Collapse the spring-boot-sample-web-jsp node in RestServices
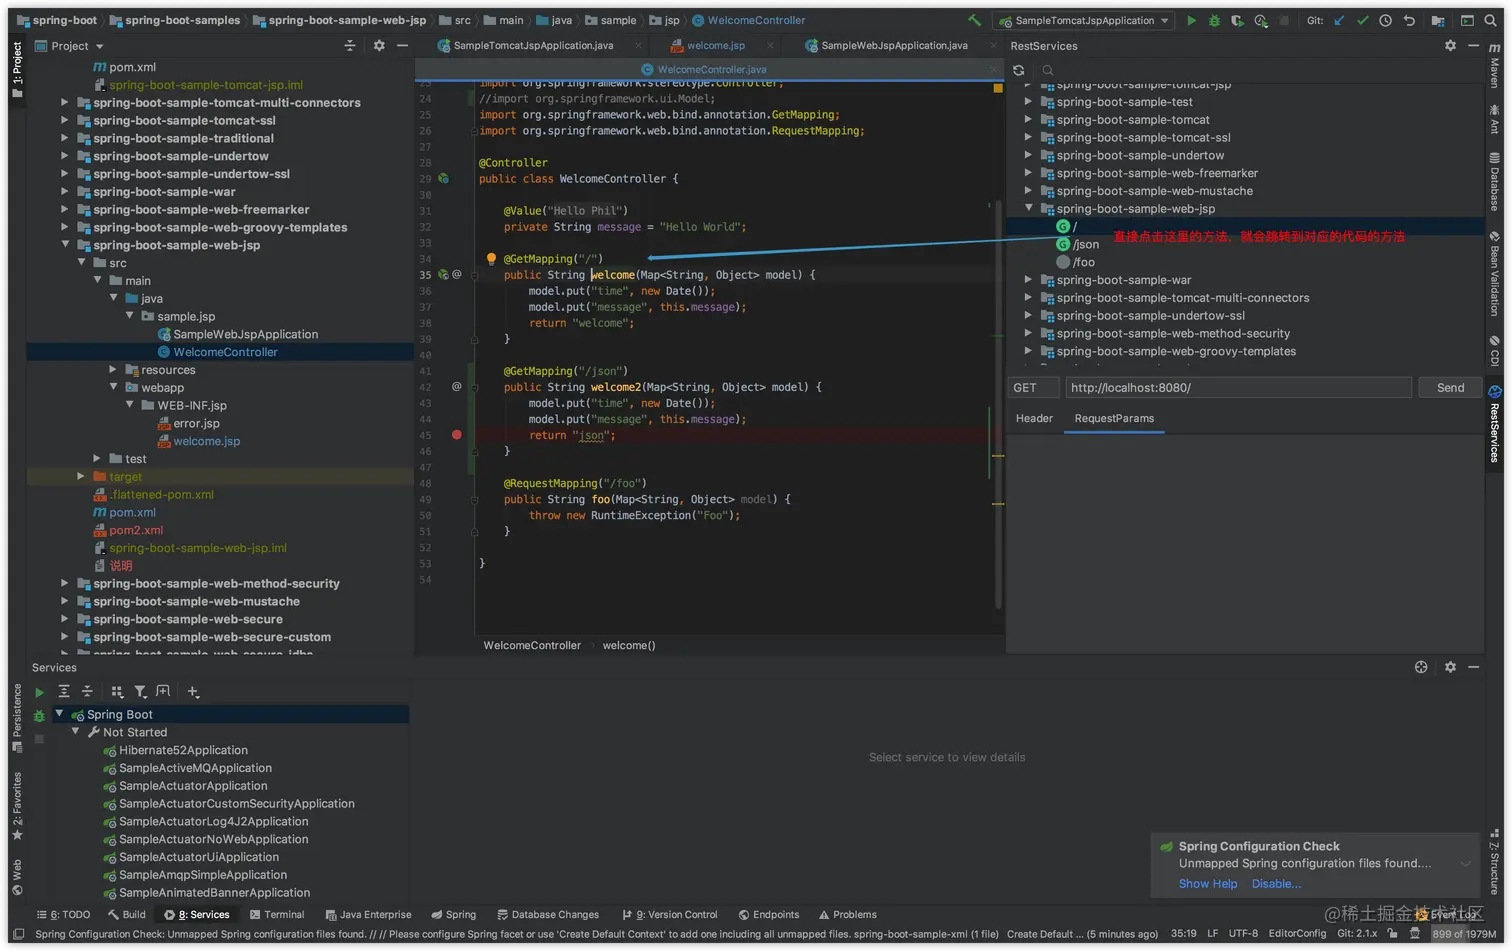The width and height of the screenshot is (1512, 951). 1028,209
